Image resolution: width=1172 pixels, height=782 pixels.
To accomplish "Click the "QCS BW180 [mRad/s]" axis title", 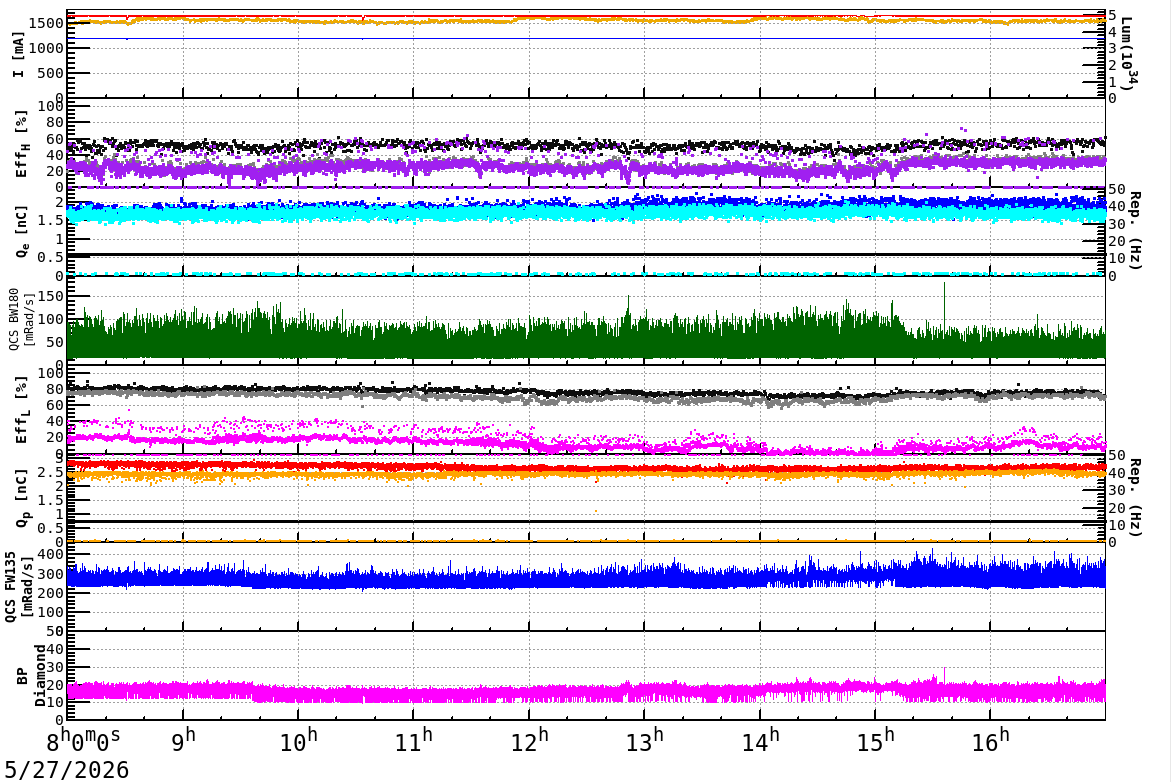I will [21, 319].
